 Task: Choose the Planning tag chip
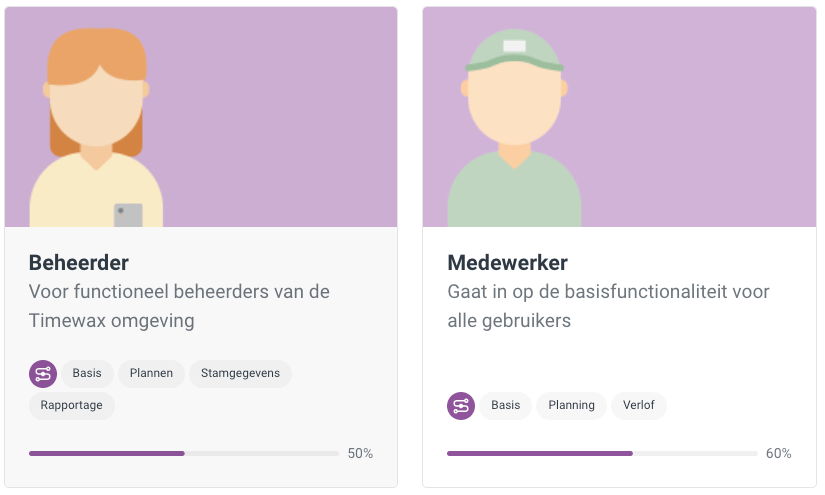pyautogui.click(x=571, y=406)
